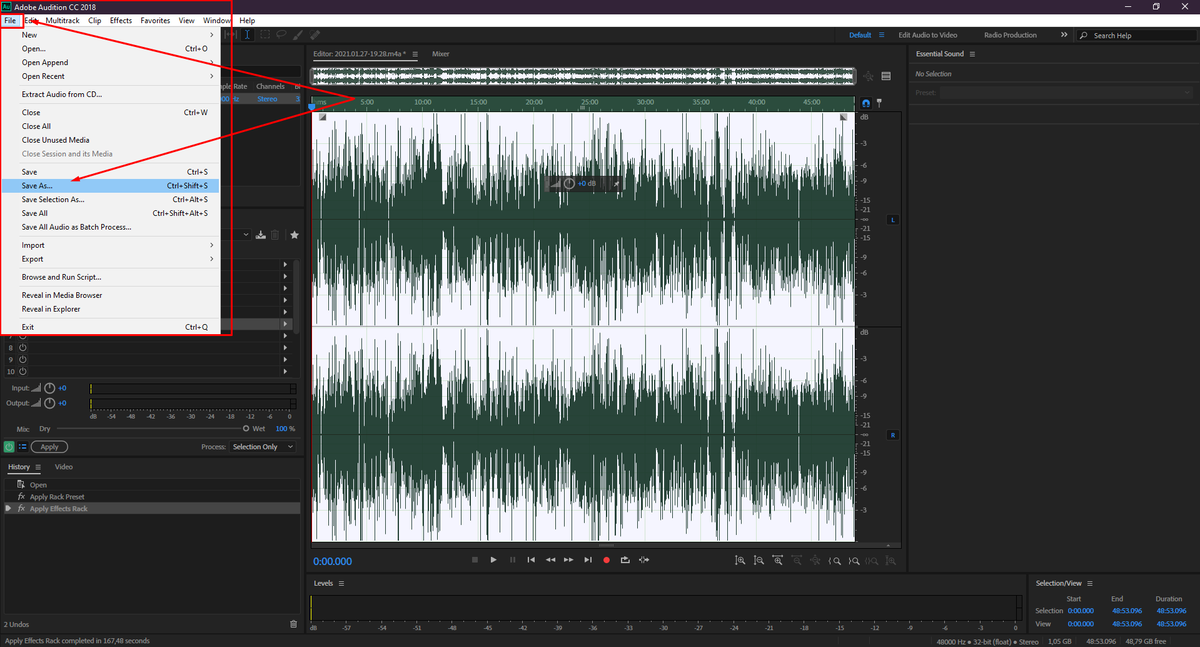Image resolution: width=1200 pixels, height=647 pixels.
Task: Toggle the left channel L button
Action: coord(893,219)
